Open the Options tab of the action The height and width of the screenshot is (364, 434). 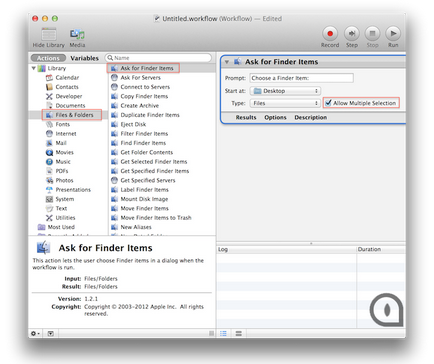[275, 117]
